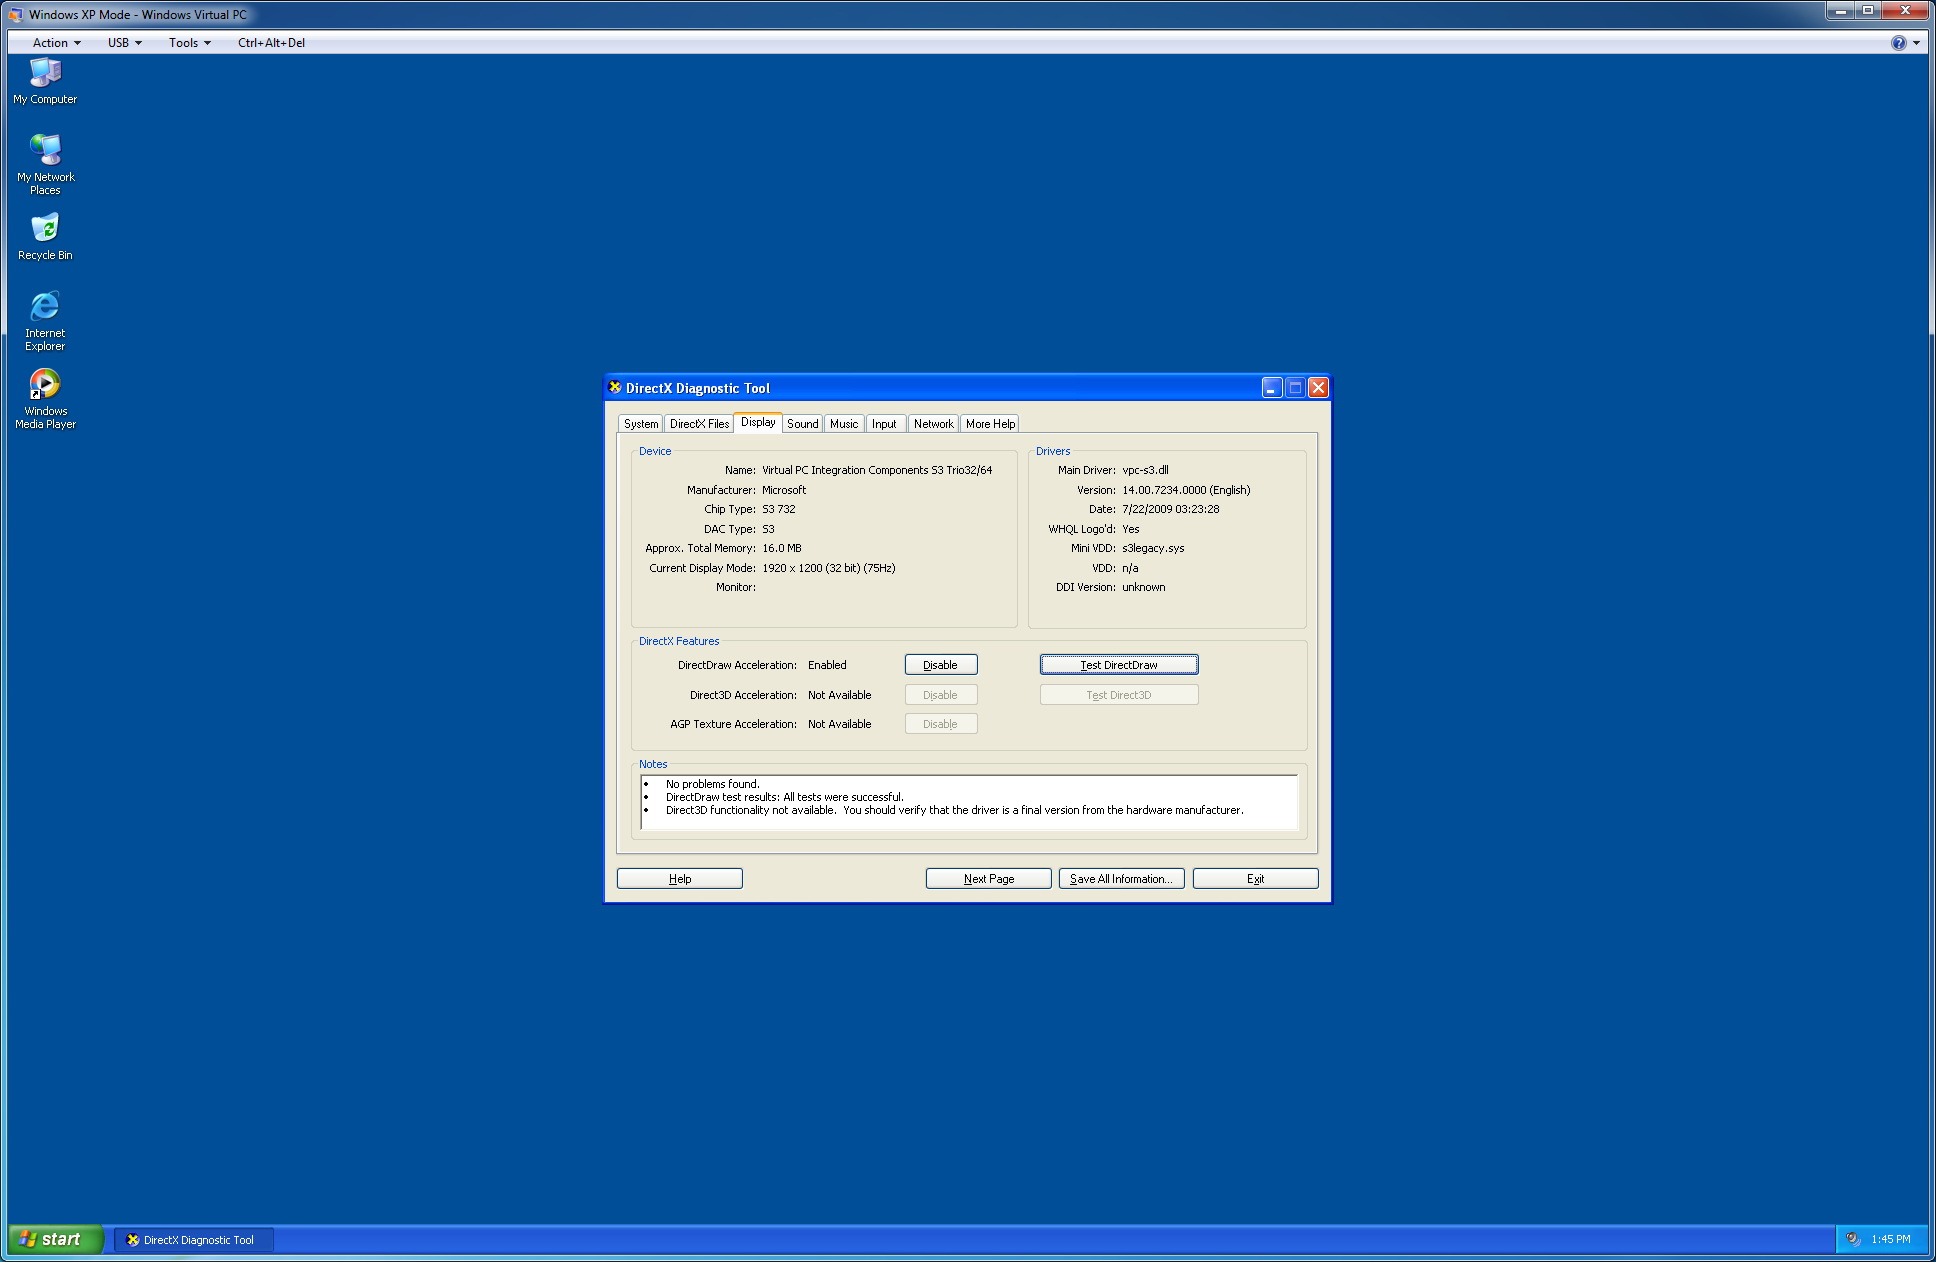The image size is (1936, 1262).
Task: Click the manufacturer value 'Microsoft'
Action: pos(784,490)
